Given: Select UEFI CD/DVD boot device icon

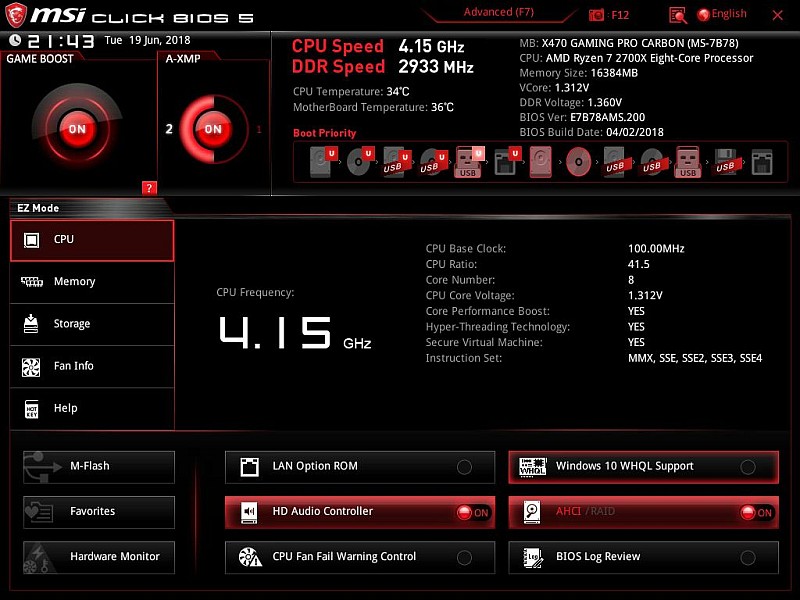Looking at the screenshot, I should 360,162.
